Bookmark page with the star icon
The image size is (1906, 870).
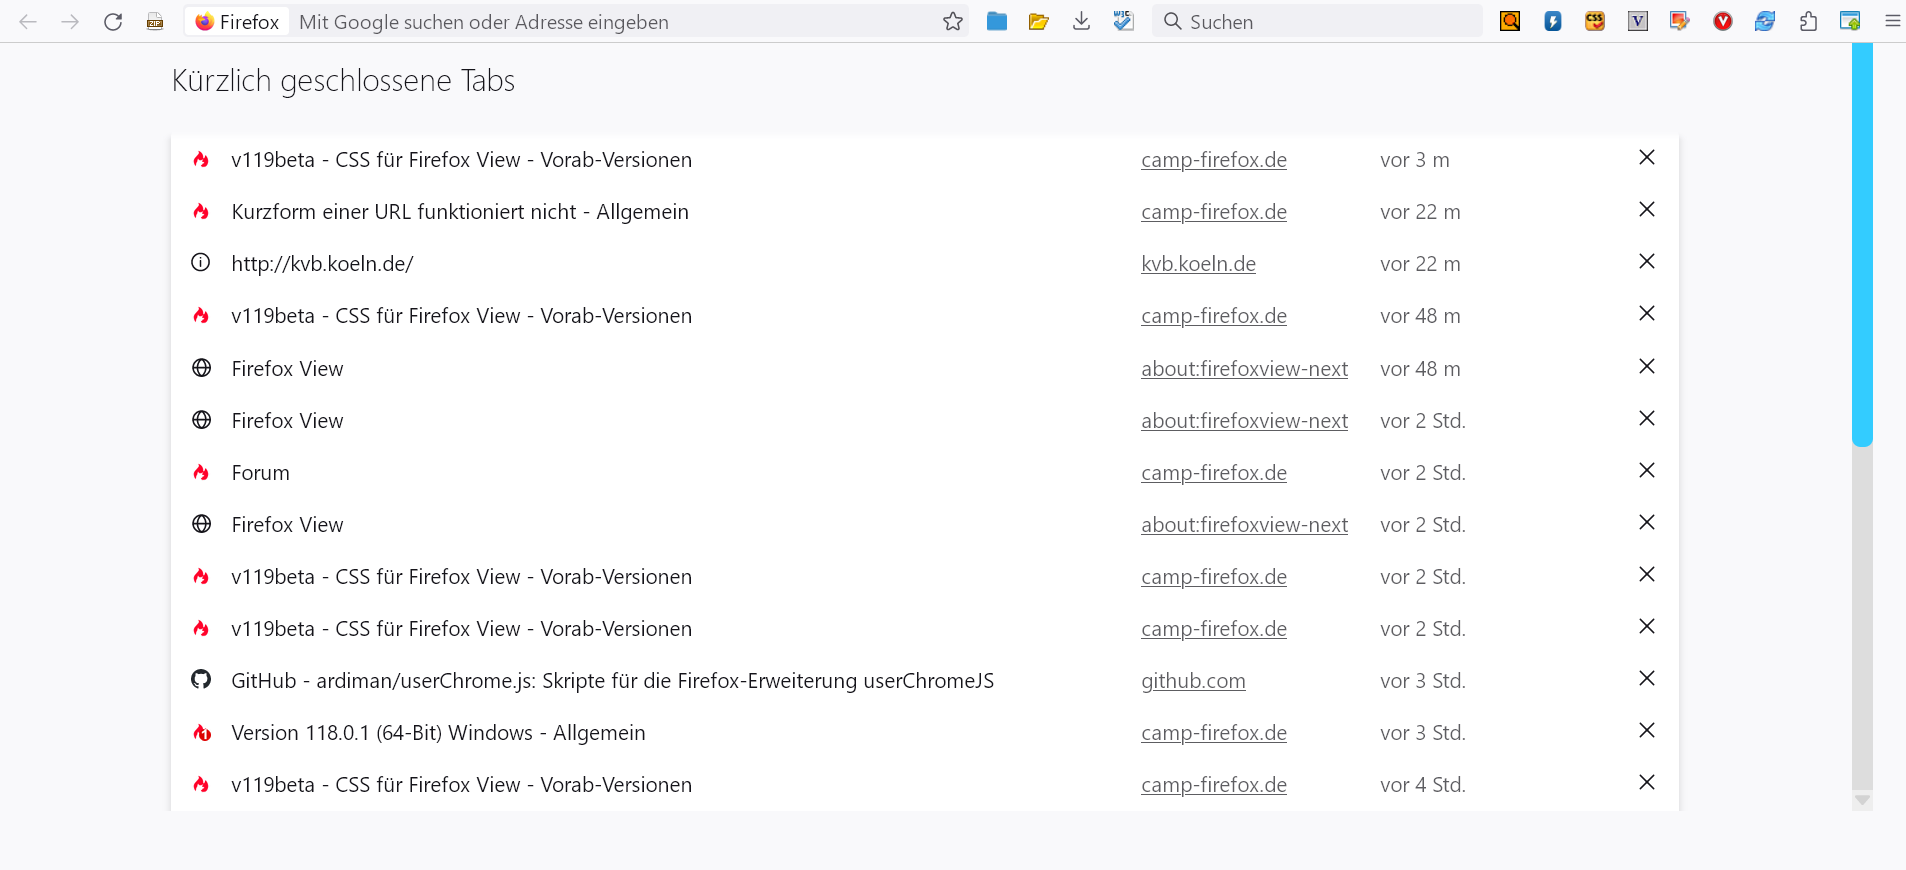click(952, 22)
